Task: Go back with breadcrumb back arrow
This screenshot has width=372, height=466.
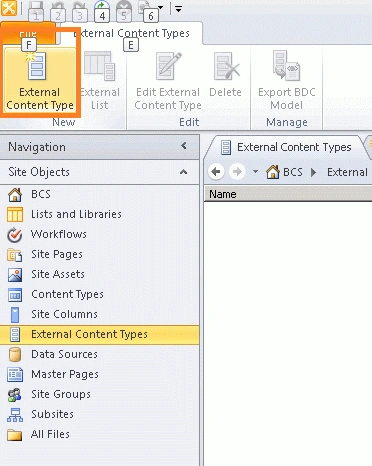Action: coord(216,172)
